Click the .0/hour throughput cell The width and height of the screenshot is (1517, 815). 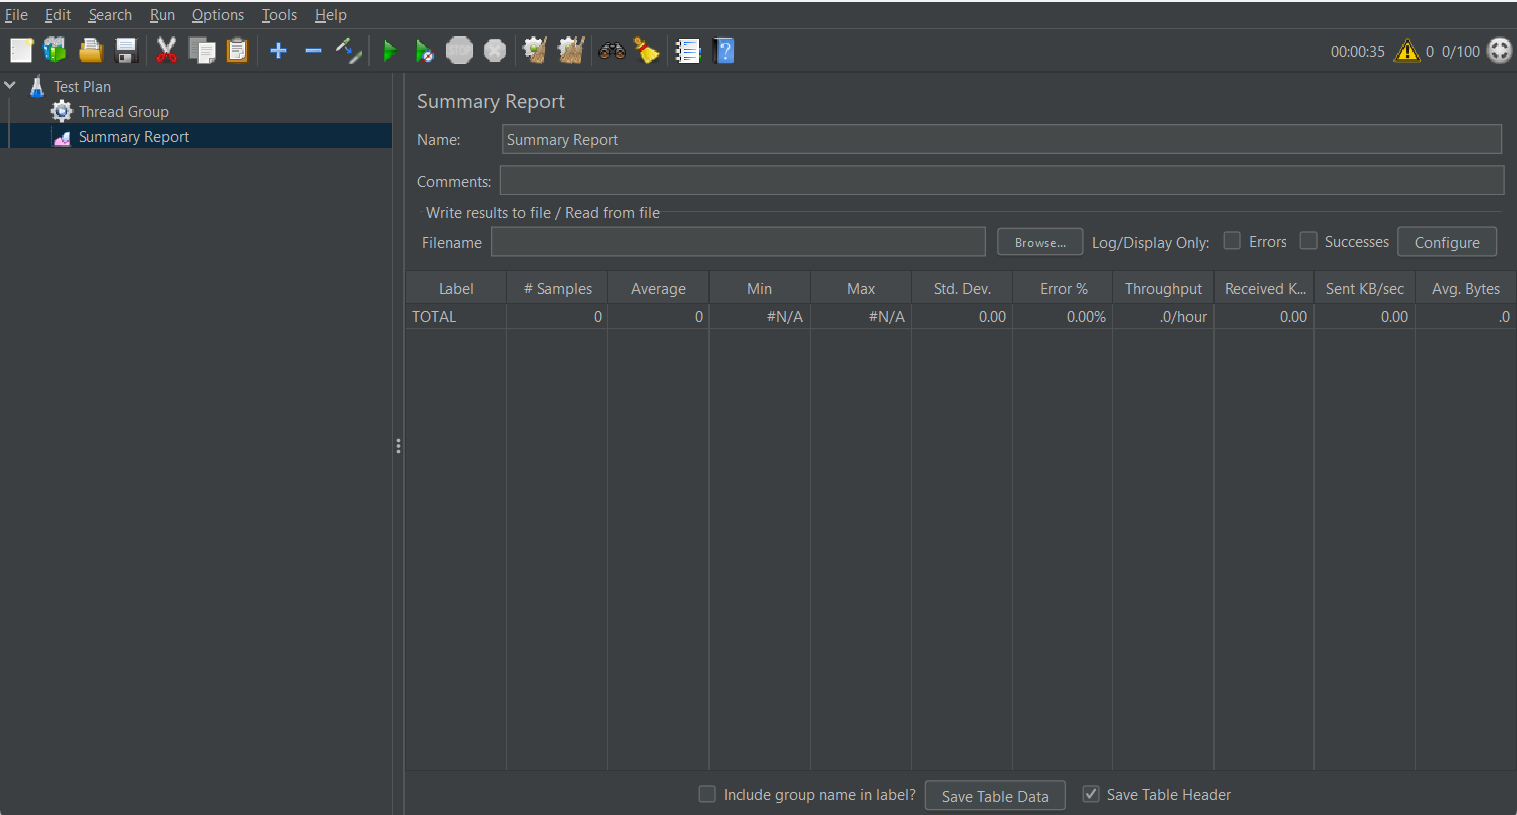pyautogui.click(x=1163, y=316)
